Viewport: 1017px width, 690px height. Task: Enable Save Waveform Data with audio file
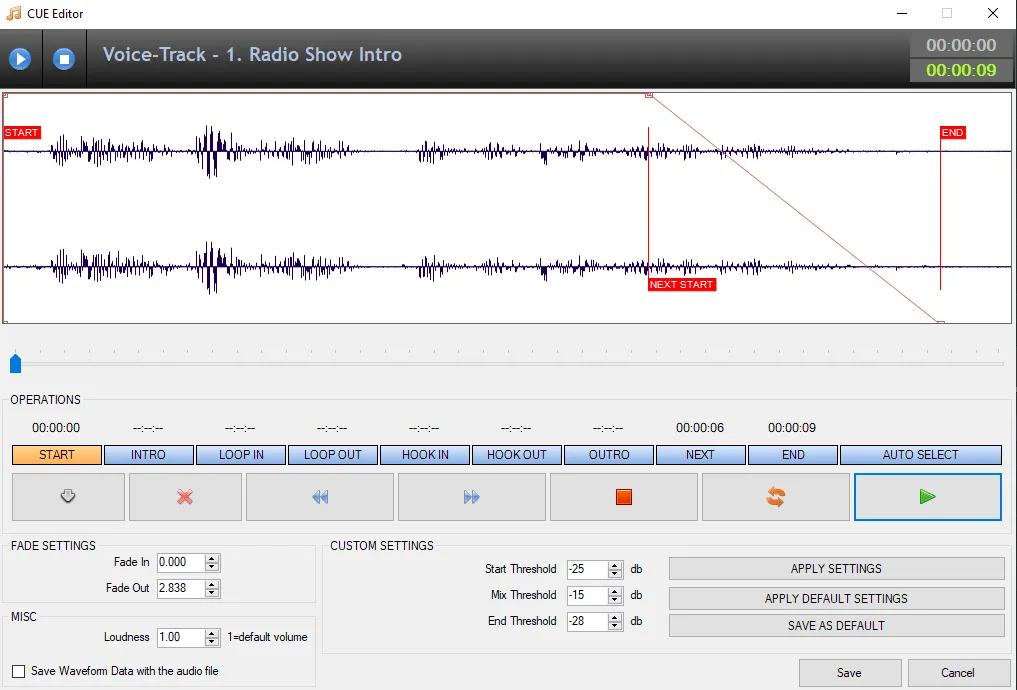[x=19, y=671]
